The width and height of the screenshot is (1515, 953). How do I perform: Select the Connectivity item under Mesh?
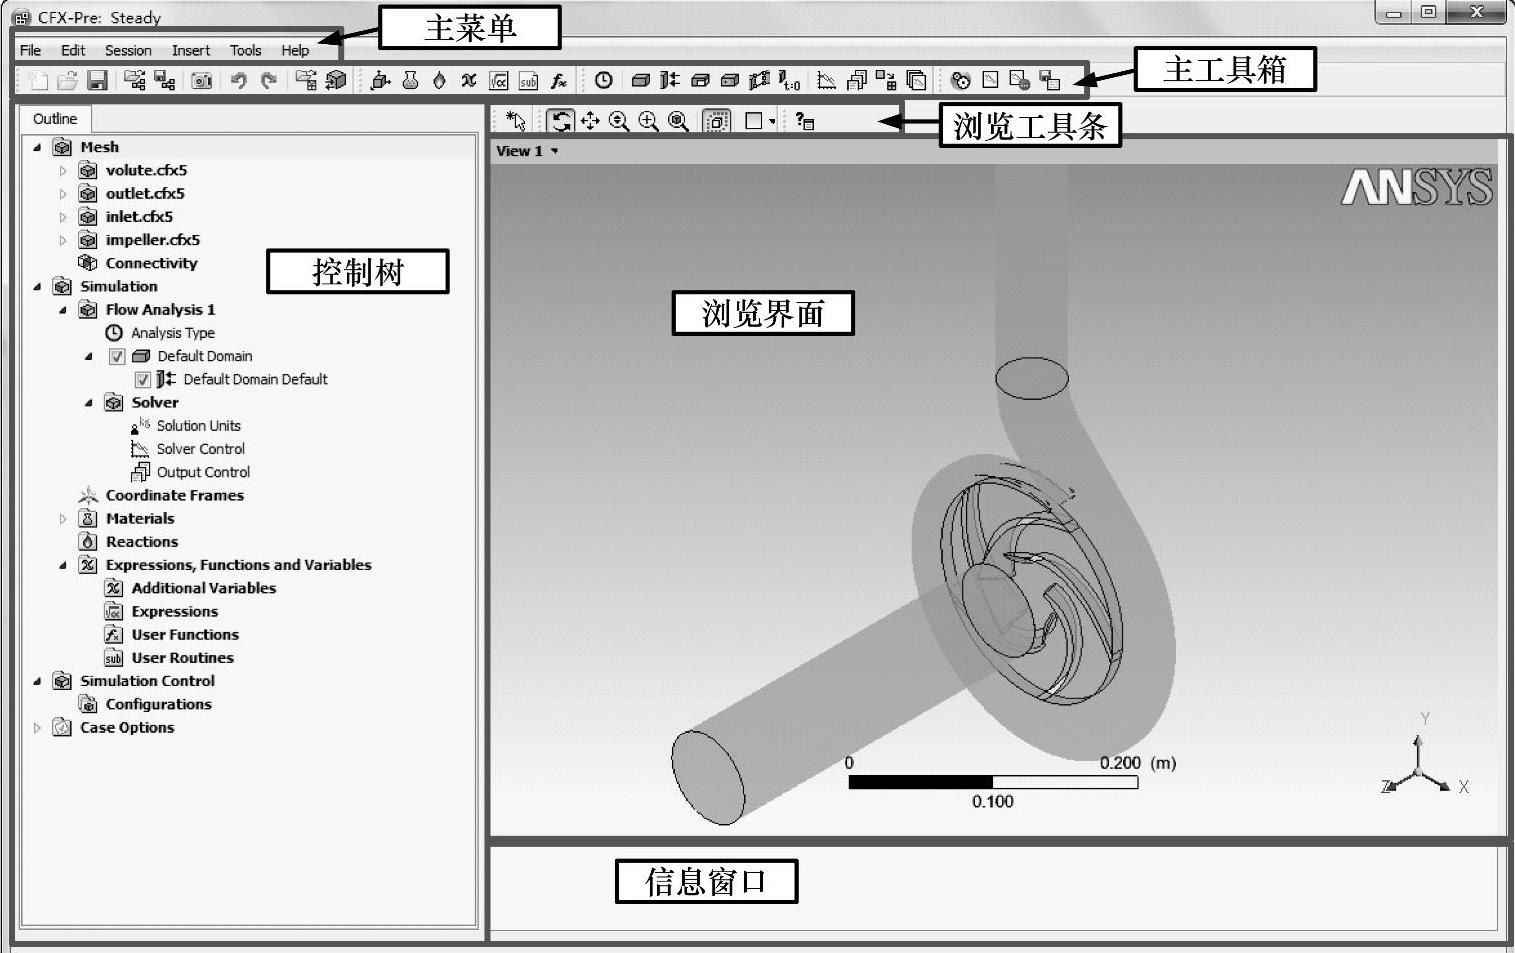tap(152, 263)
